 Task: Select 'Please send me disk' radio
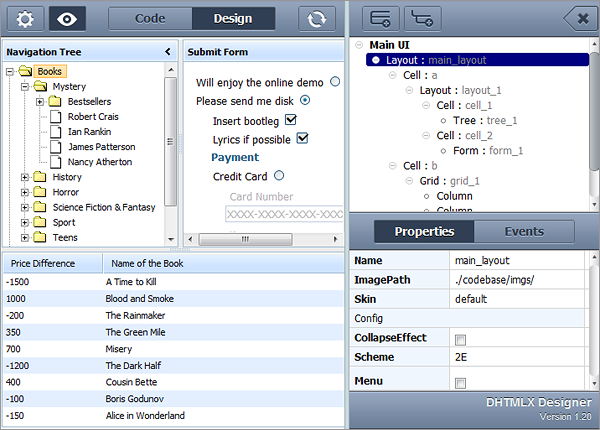pyautogui.click(x=305, y=100)
